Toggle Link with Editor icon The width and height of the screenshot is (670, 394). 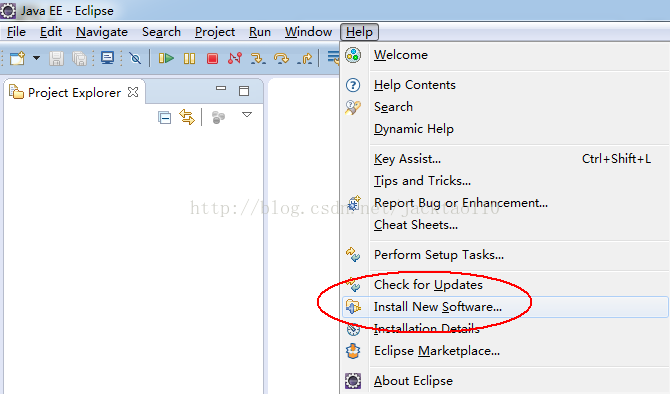click(187, 117)
